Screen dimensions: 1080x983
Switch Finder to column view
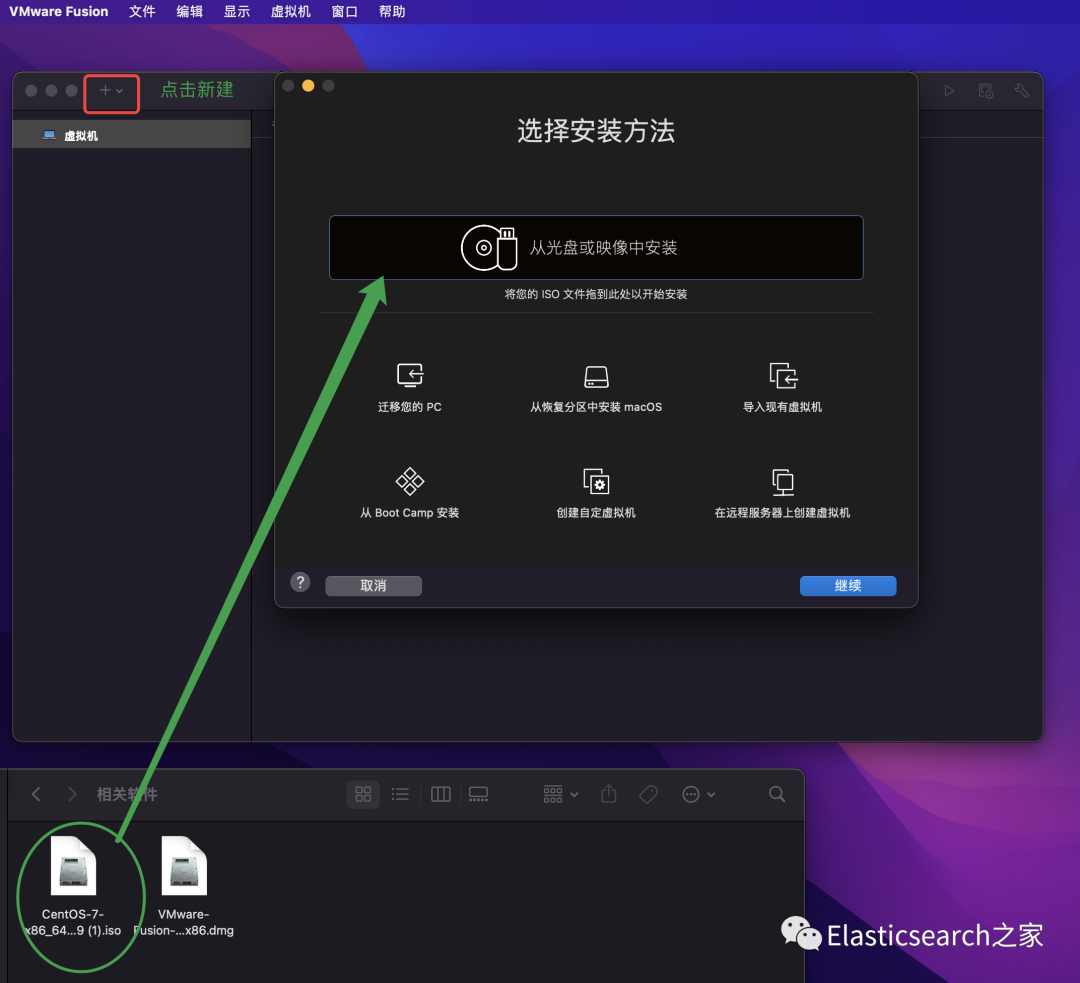coord(441,794)
